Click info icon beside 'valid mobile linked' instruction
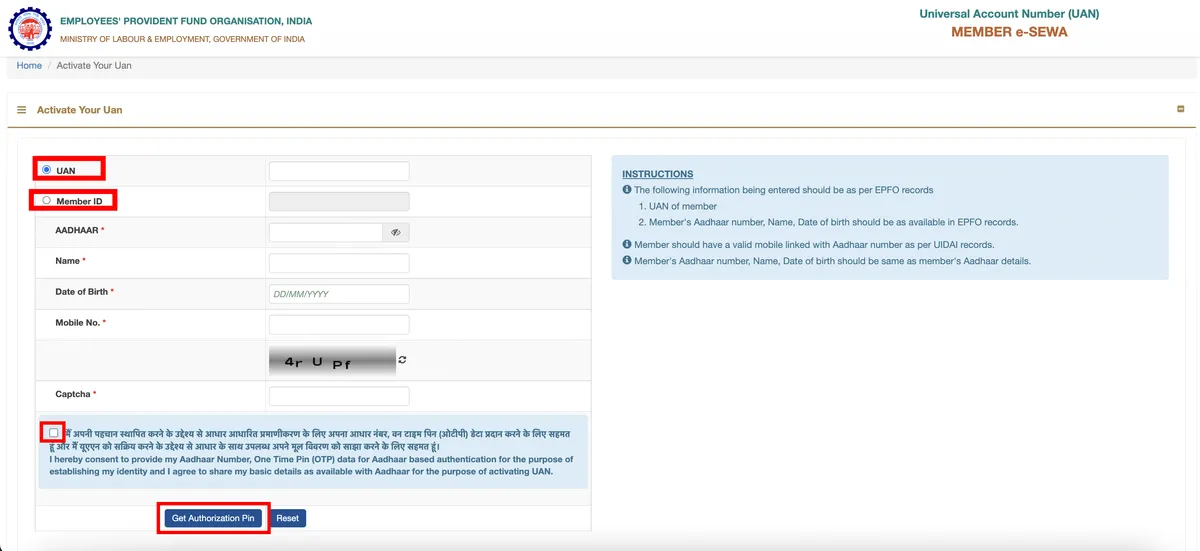Screen dimensions: 1200x551 (x=627, y=244)
